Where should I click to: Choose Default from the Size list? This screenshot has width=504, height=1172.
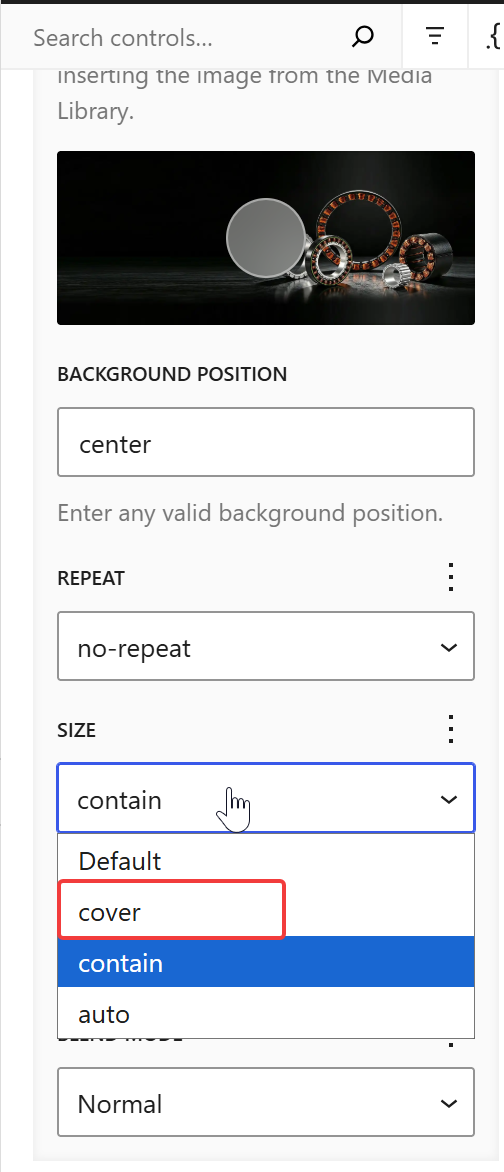coord(265,860)
